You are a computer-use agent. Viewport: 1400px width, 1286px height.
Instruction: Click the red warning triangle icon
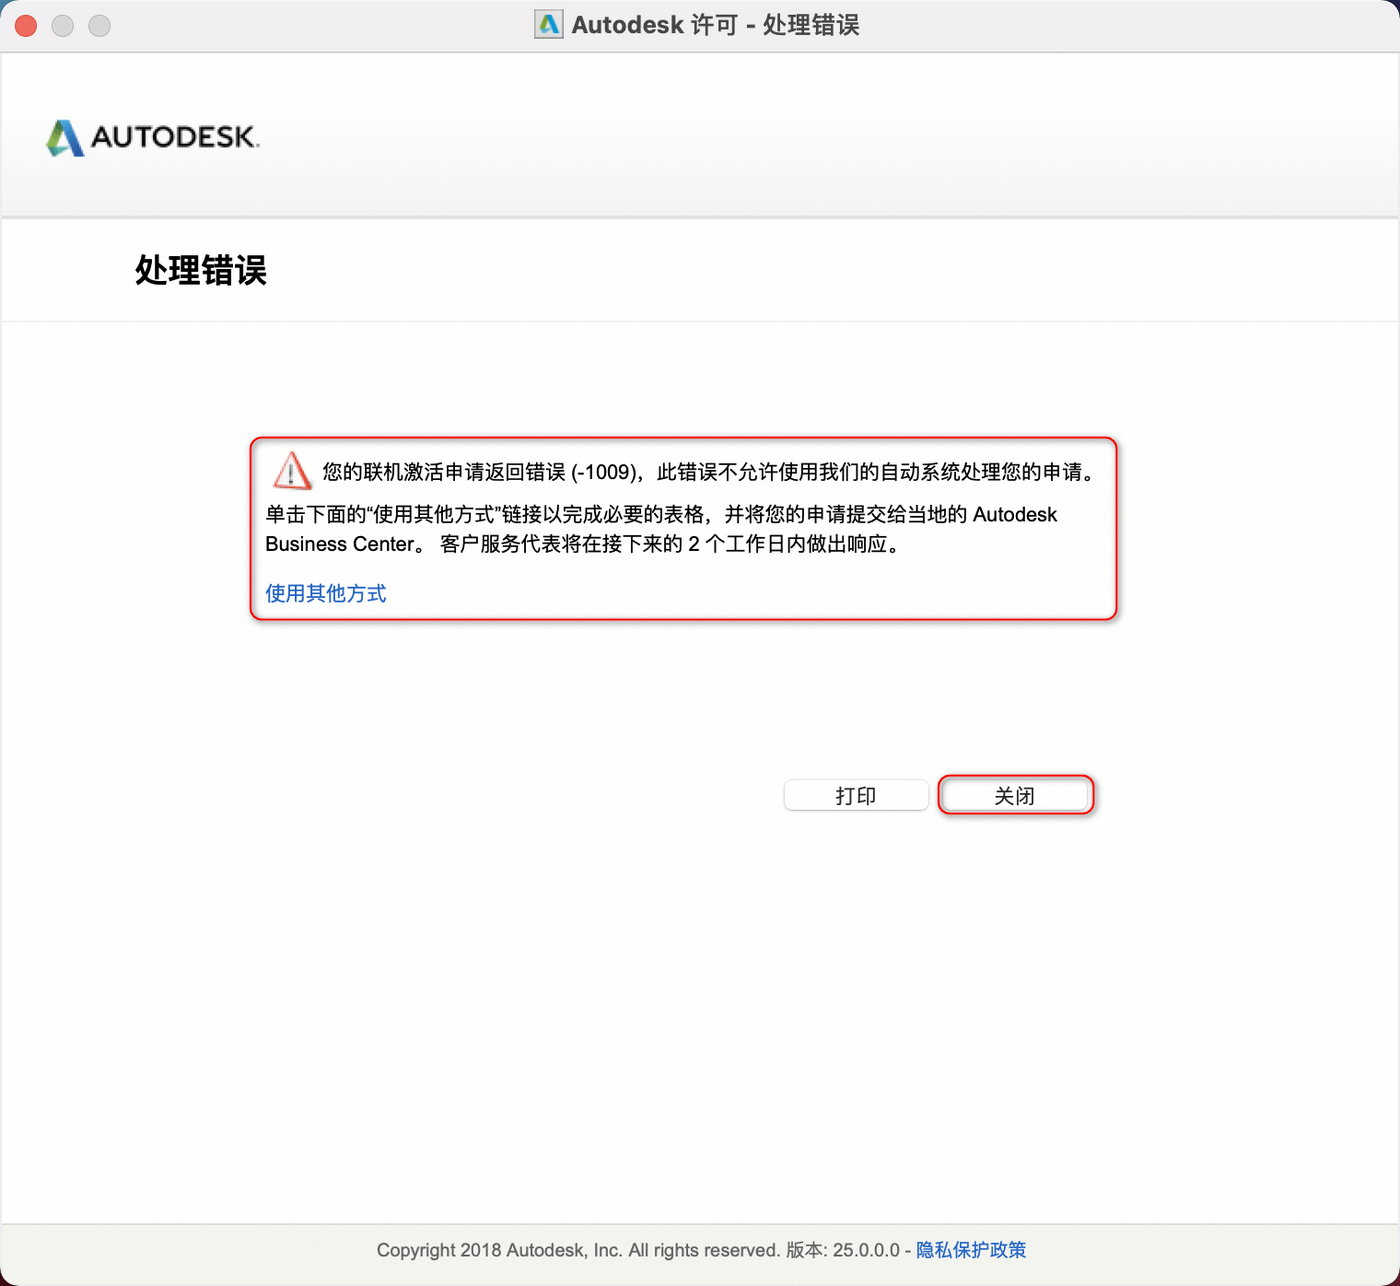pyautogui.click(x=292, y=470)
